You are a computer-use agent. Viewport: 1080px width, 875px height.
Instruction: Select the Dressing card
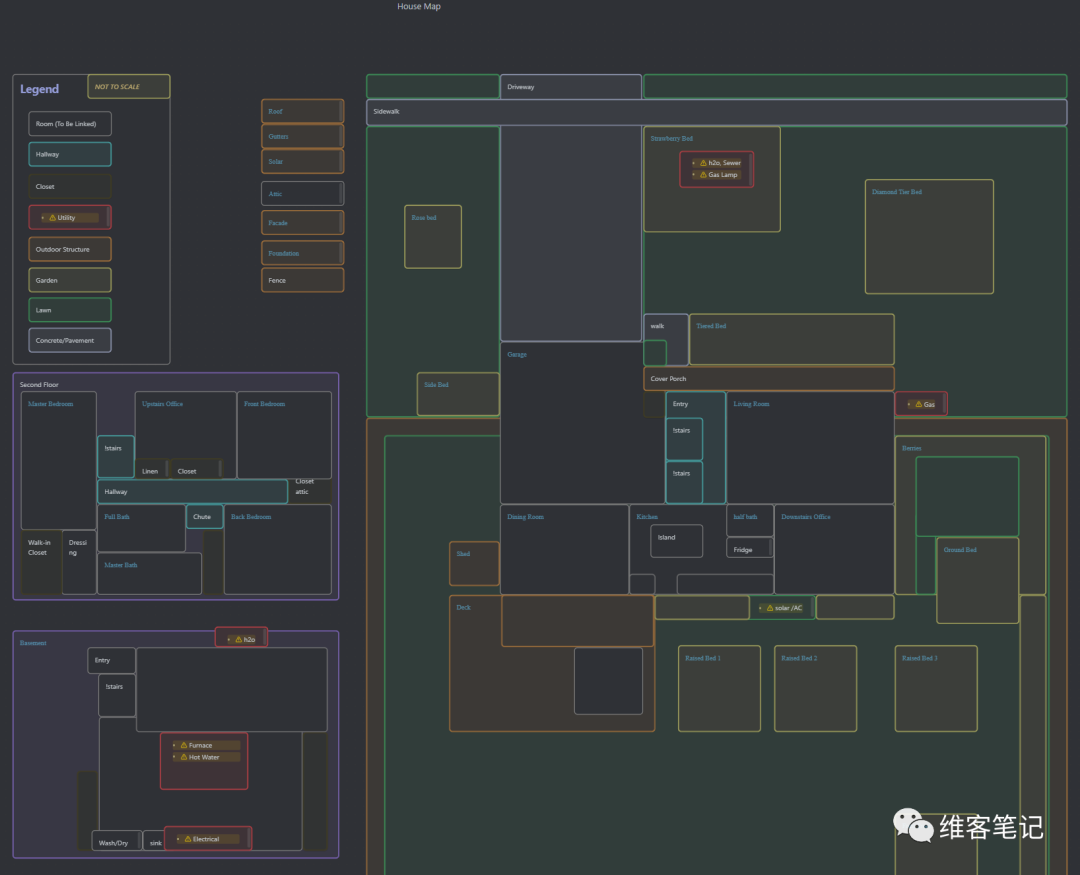[79, 562]
